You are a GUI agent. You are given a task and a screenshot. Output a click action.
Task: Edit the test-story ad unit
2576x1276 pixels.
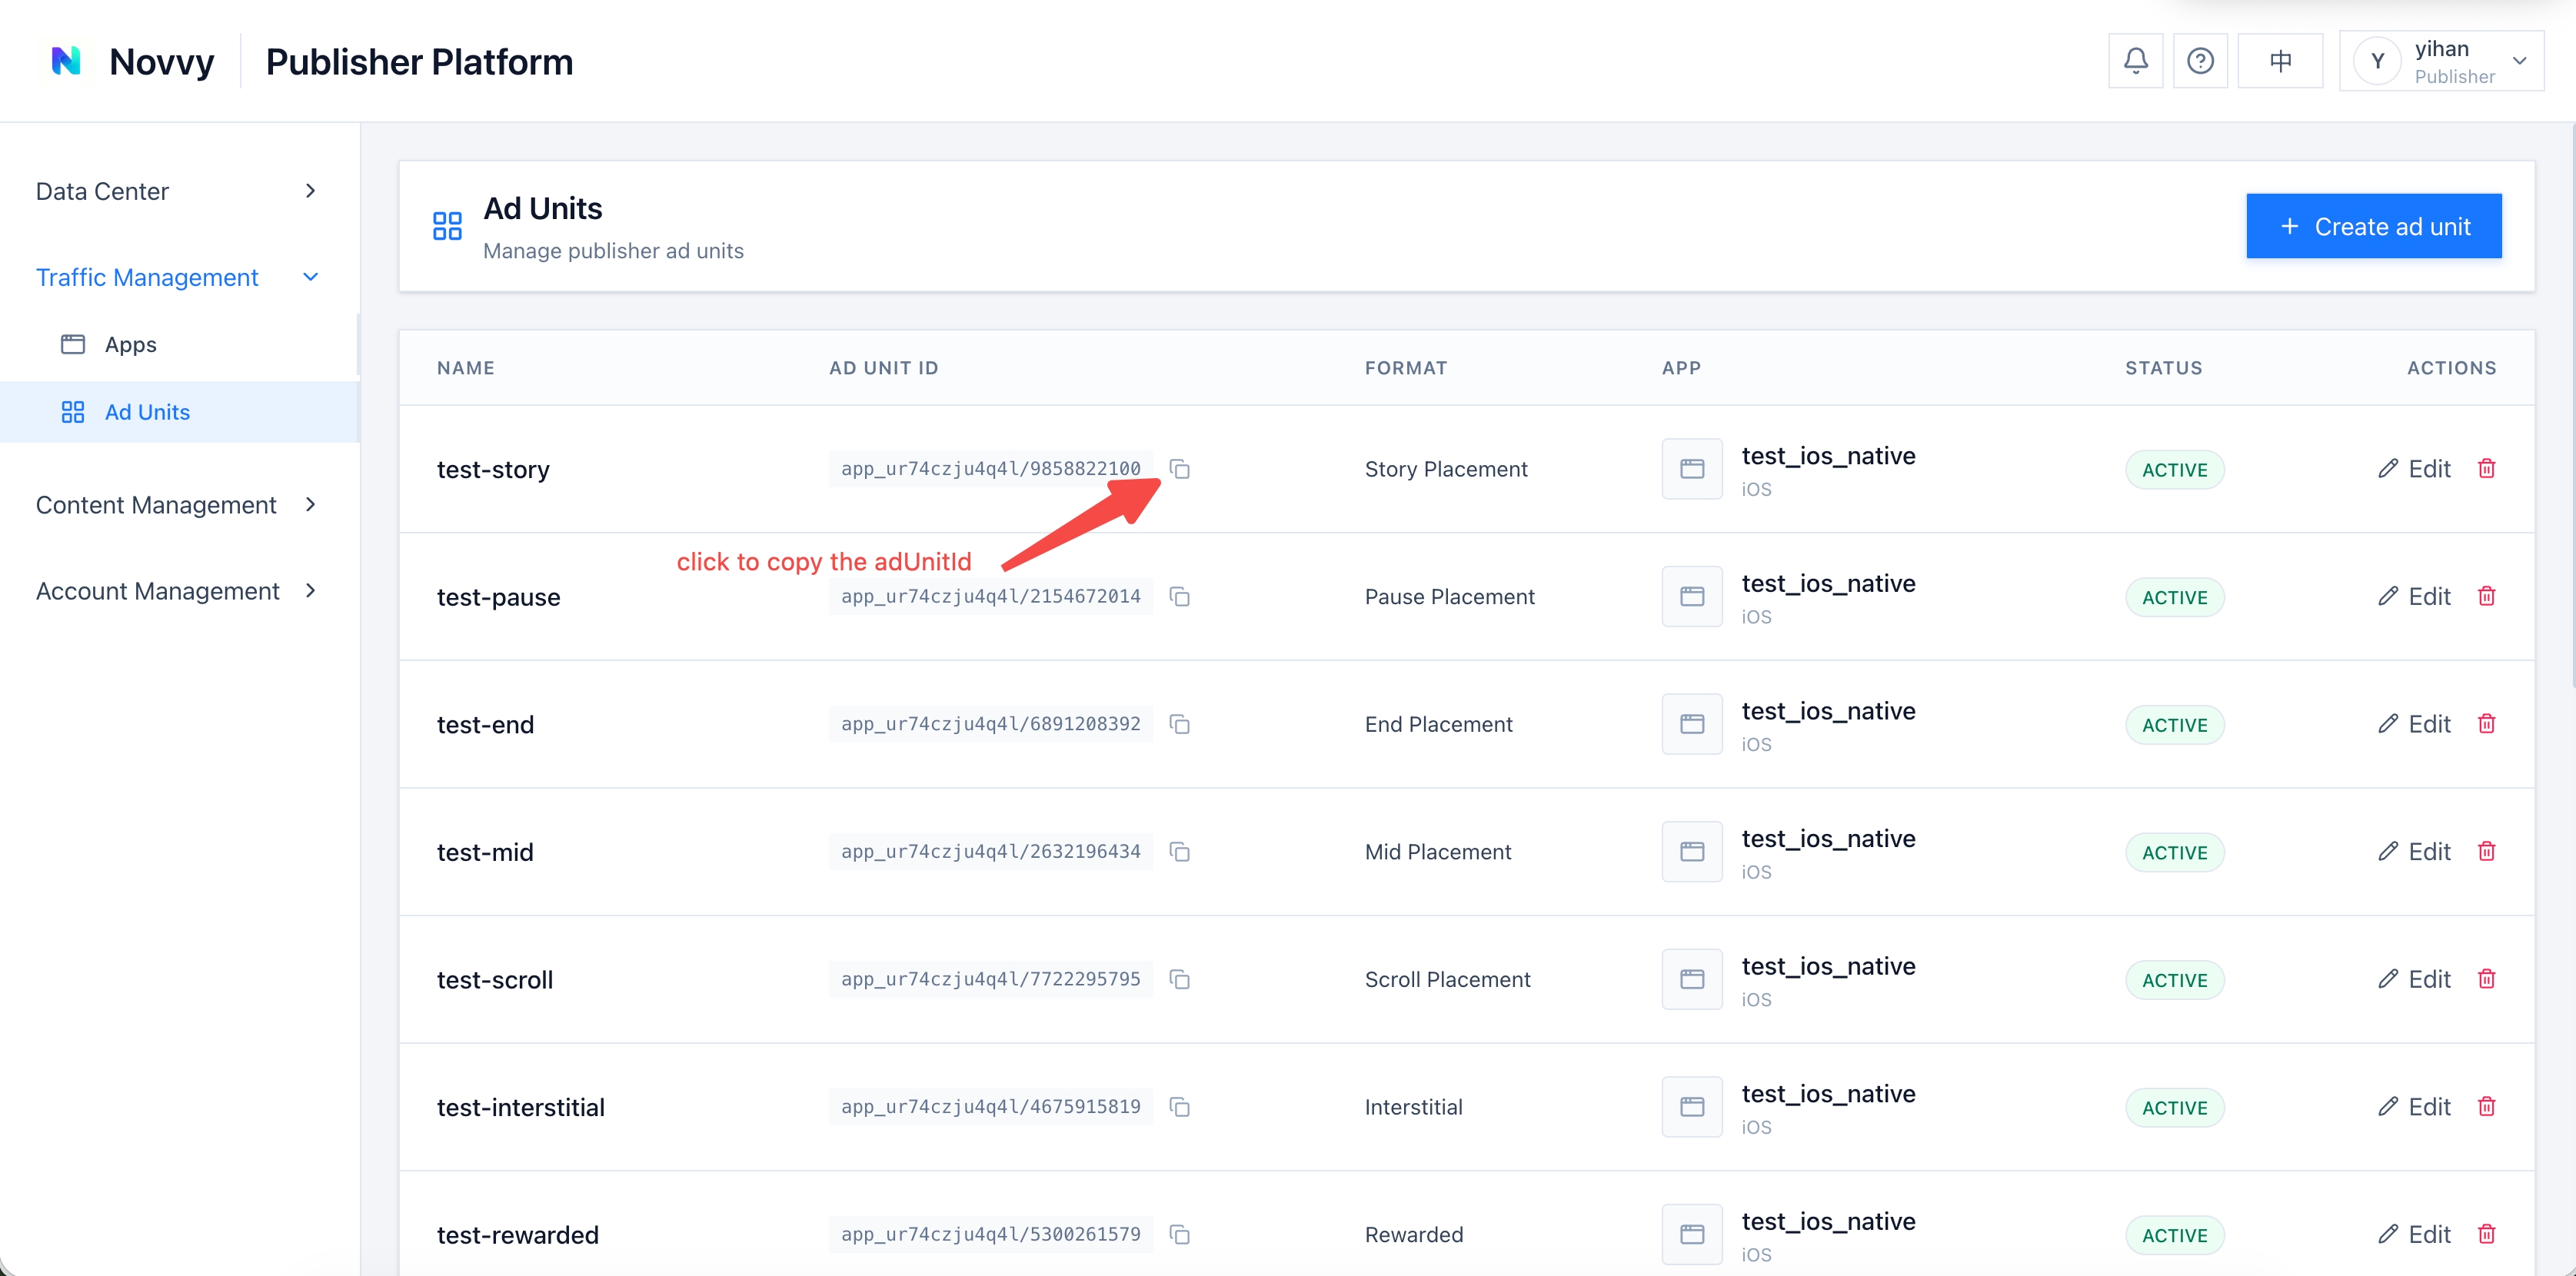(x=2415, y=469)
